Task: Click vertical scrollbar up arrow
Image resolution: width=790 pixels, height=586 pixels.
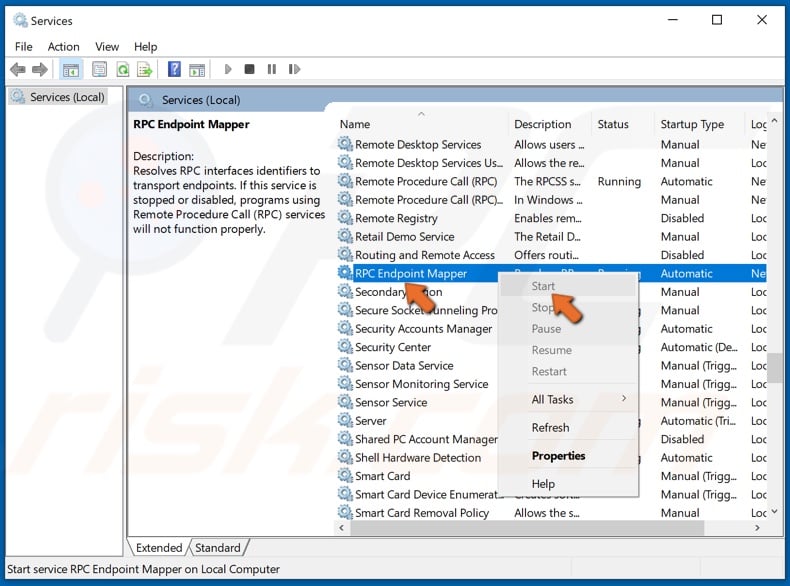Action: (774, 121)
